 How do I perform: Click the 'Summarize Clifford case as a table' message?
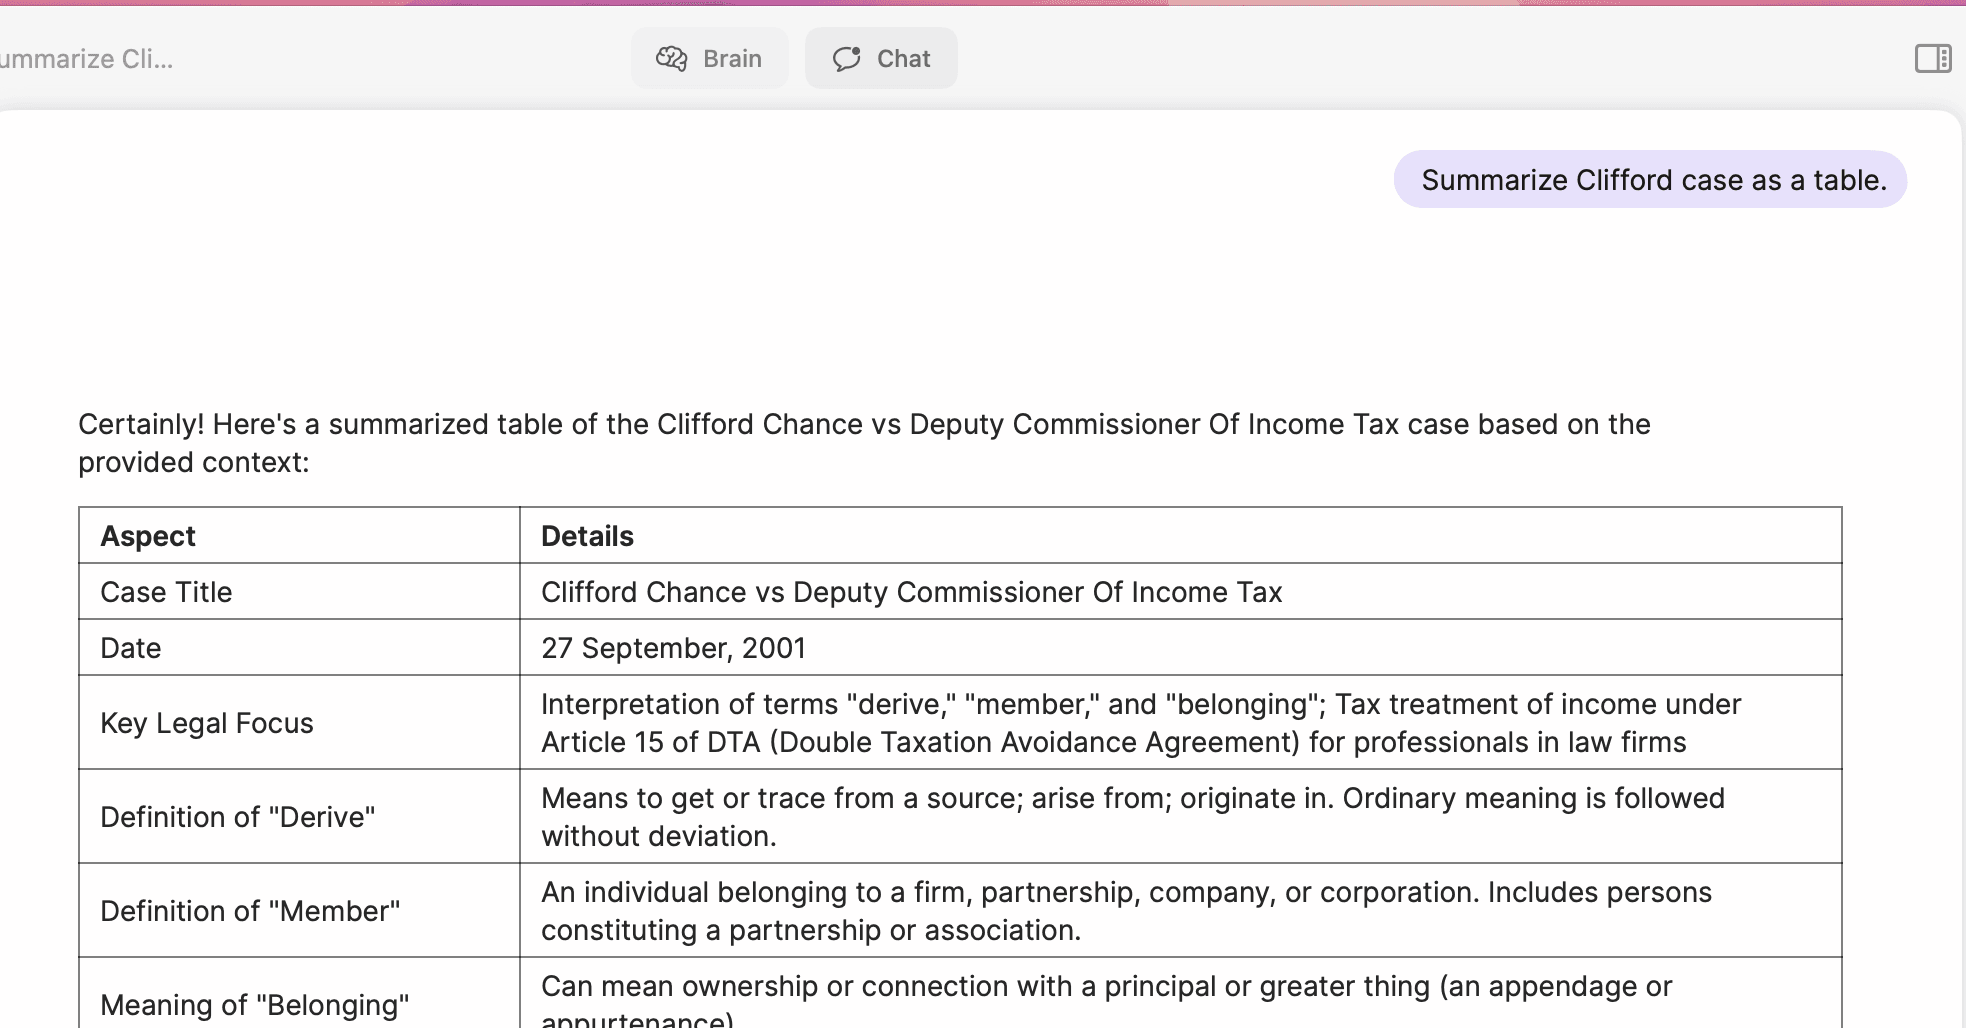[x=1652, y=180]
